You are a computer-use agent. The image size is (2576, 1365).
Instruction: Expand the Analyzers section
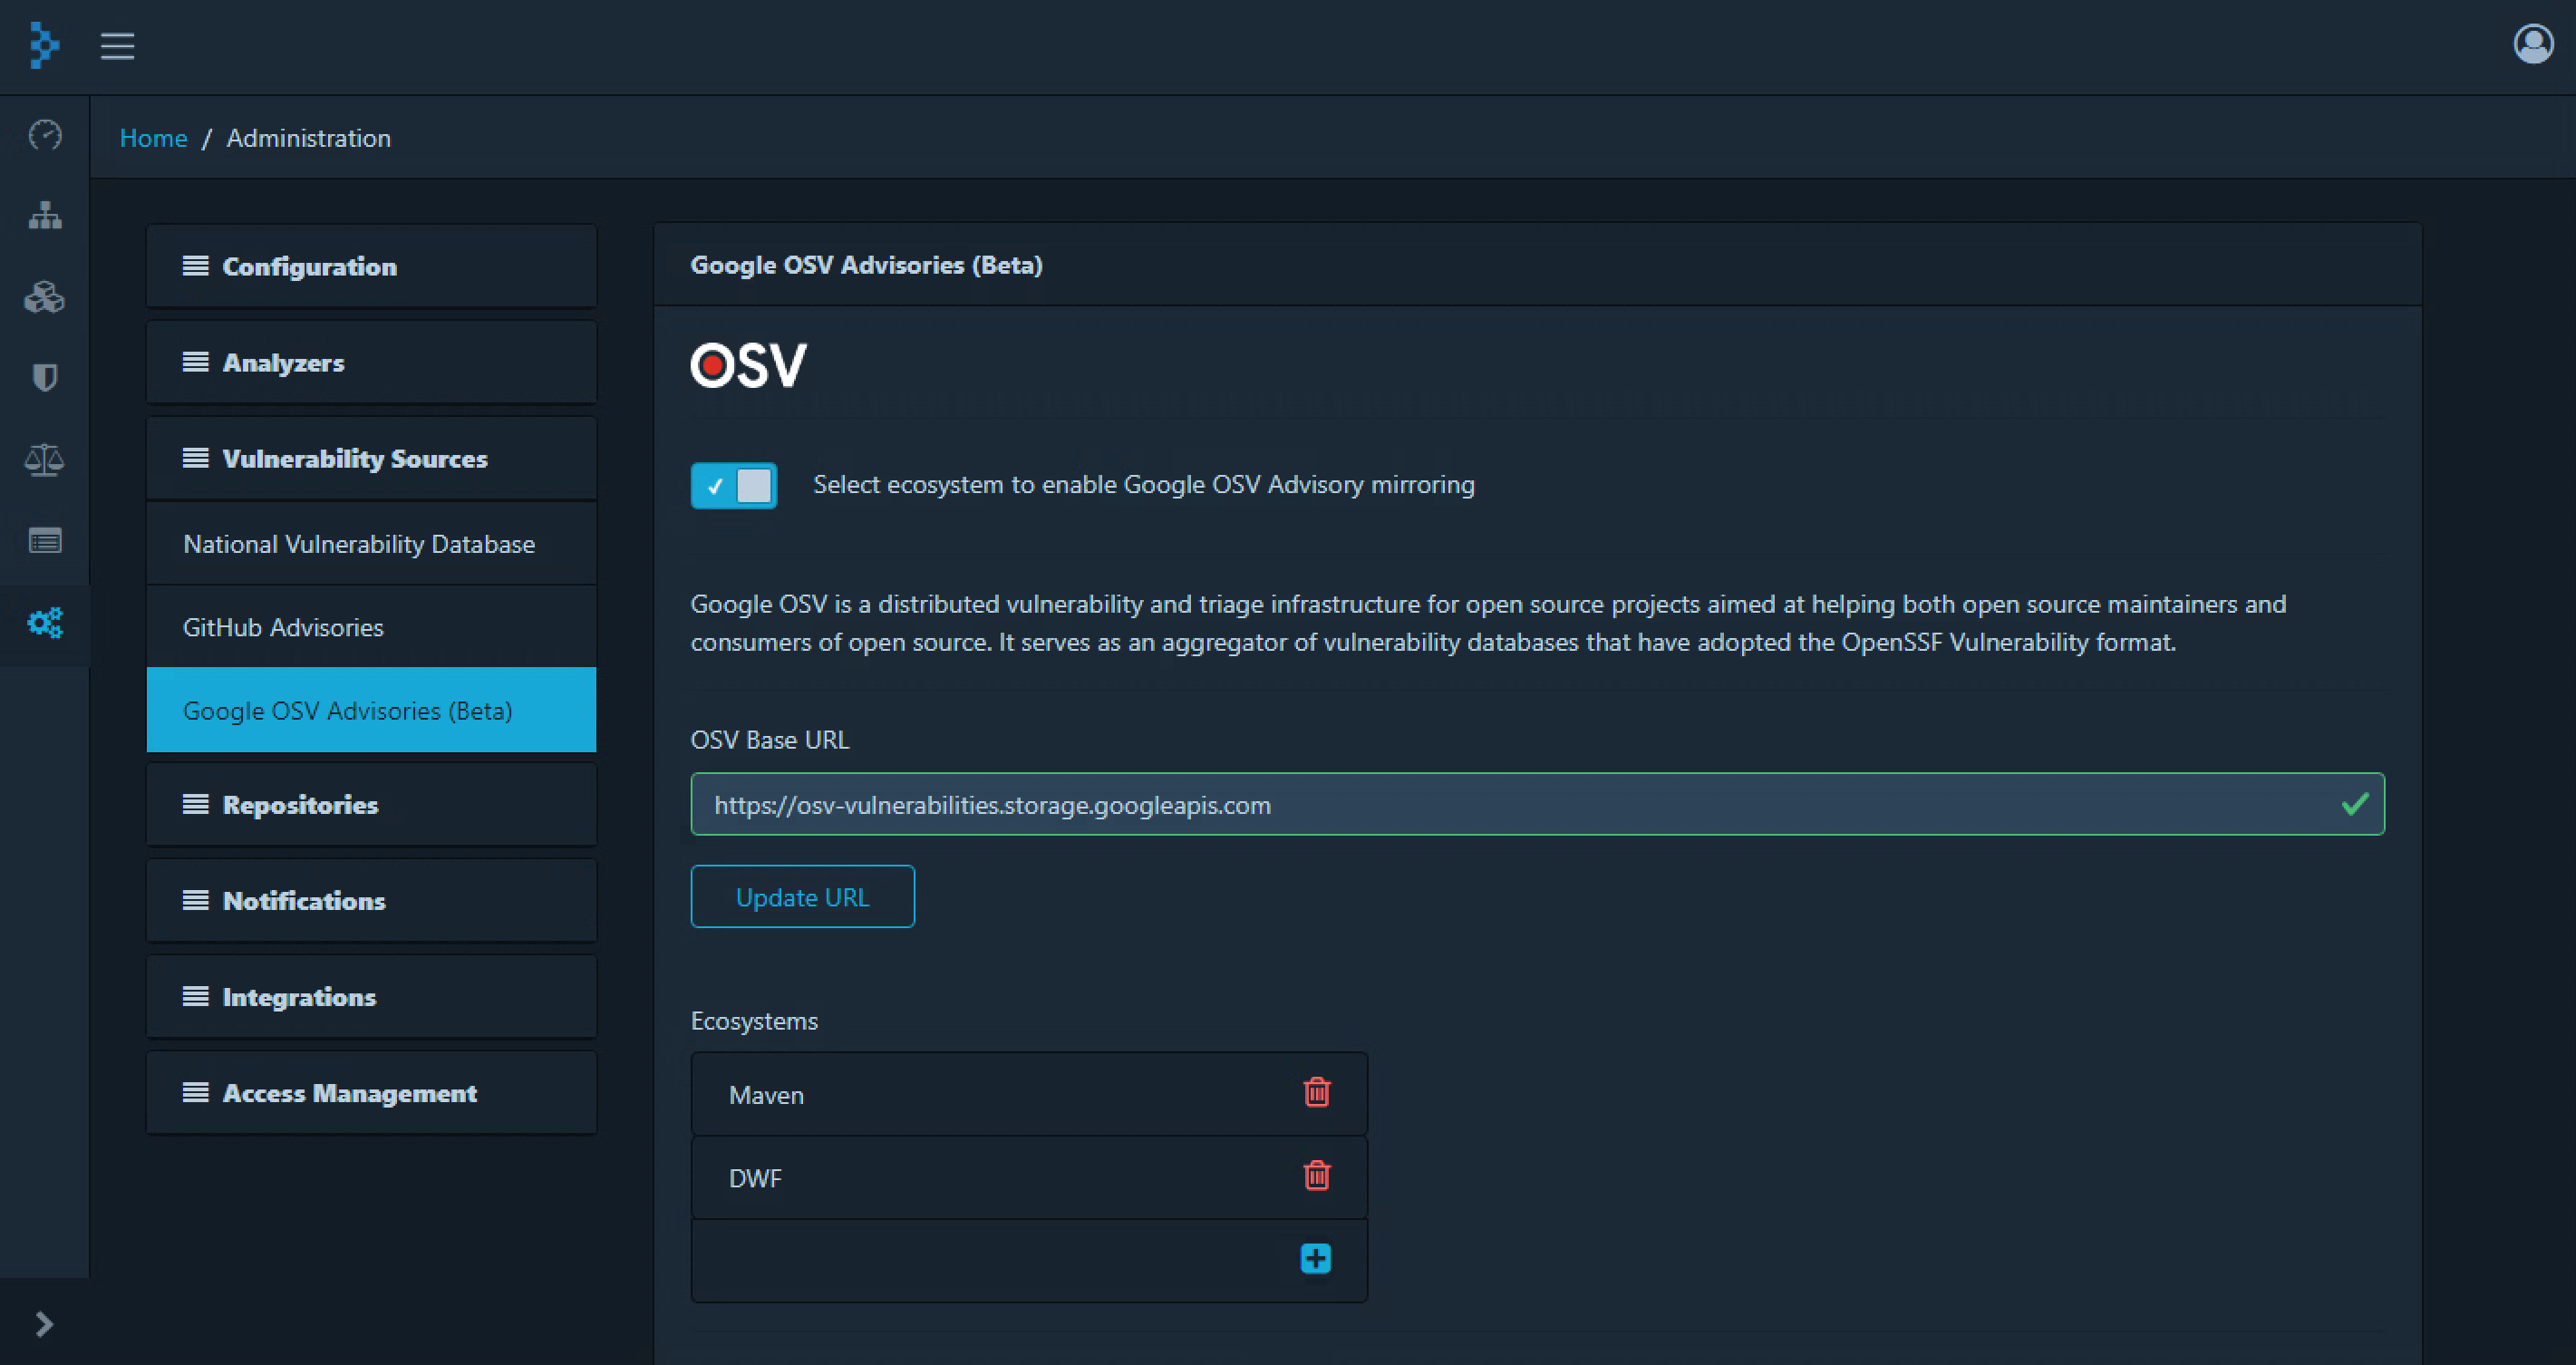point(371,362)
